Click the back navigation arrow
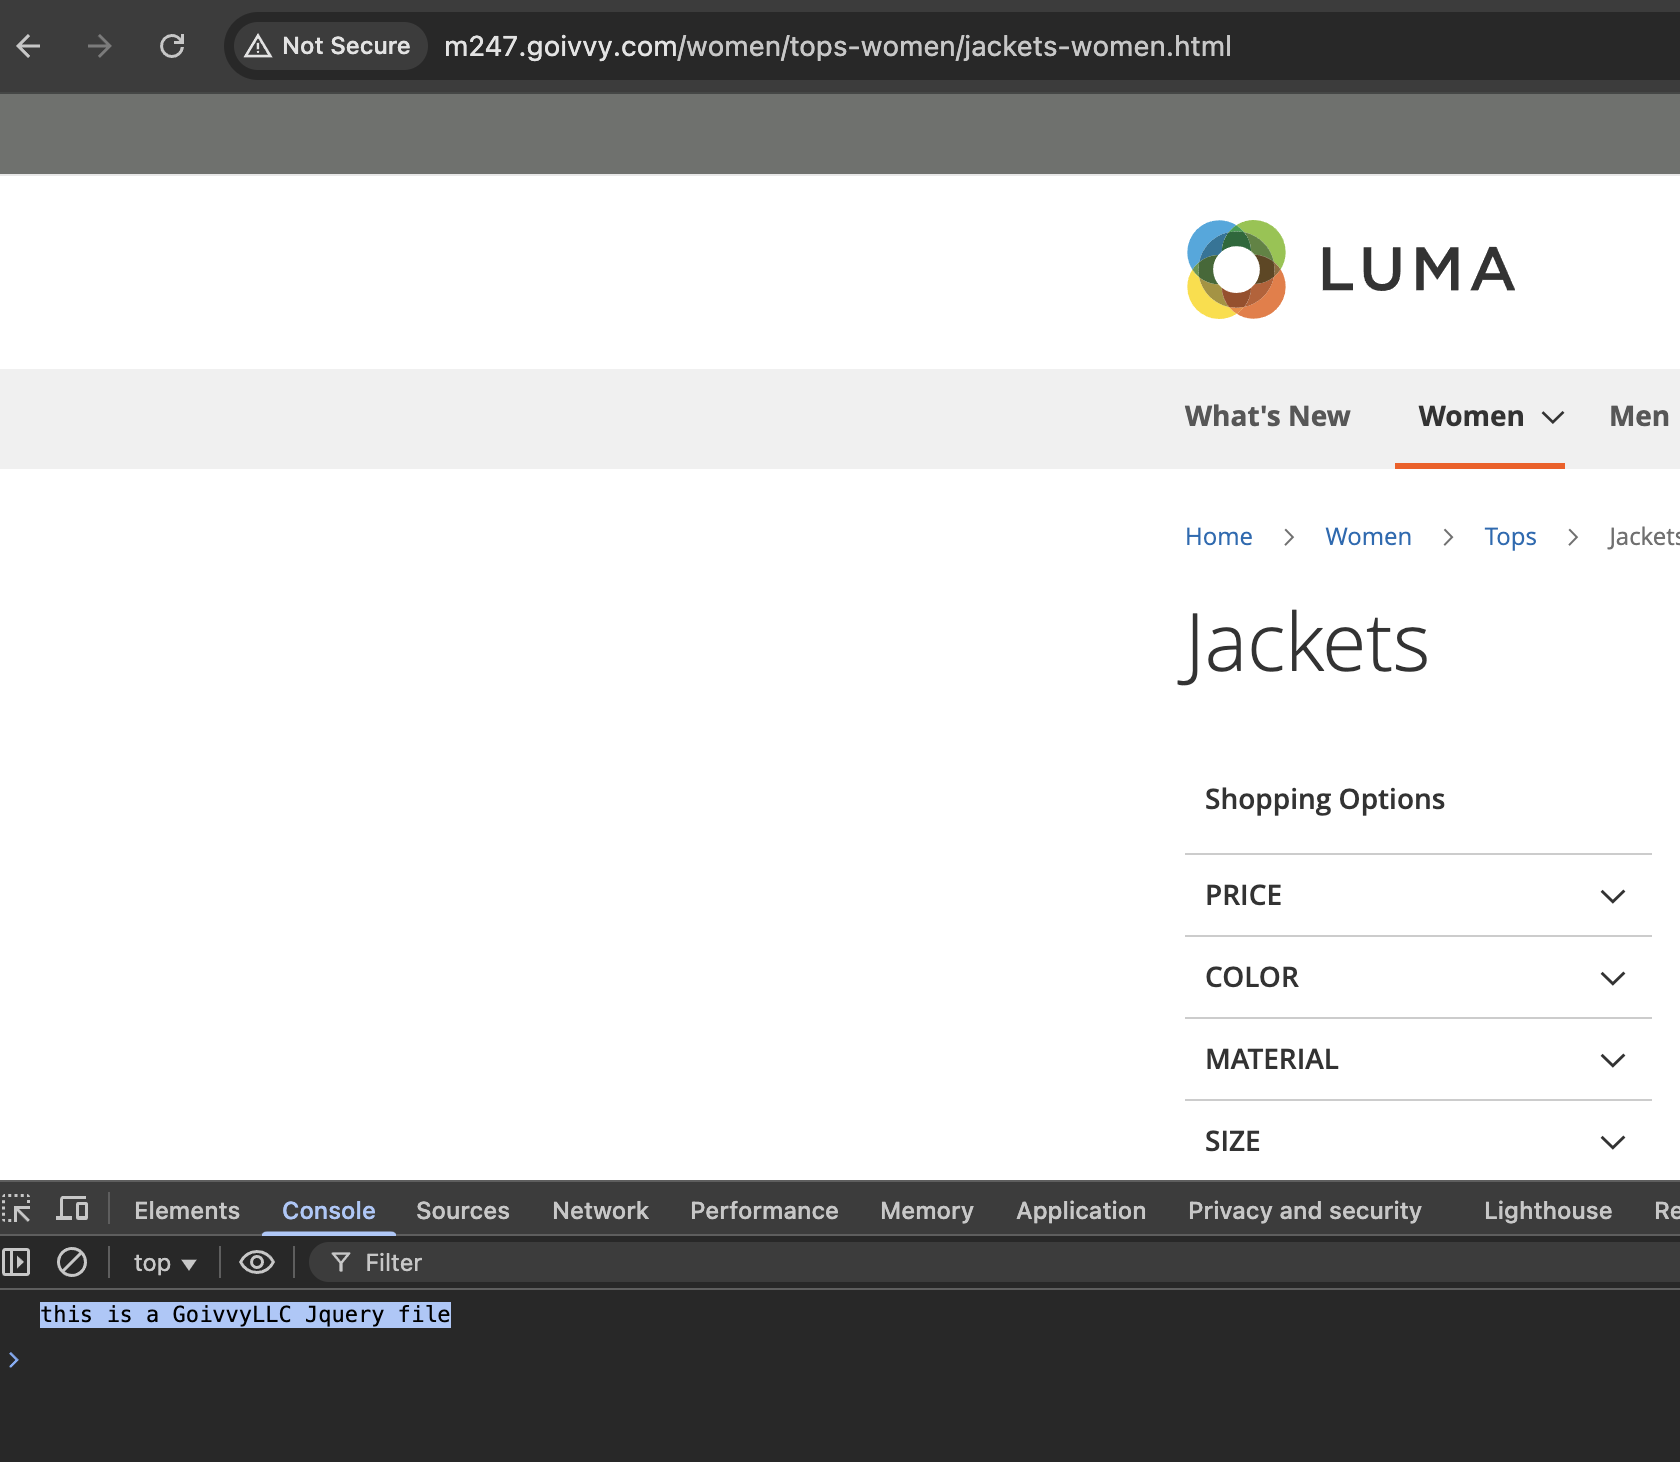The height and width of the screenshot is (1462, 1680). (x=28, y=46)
